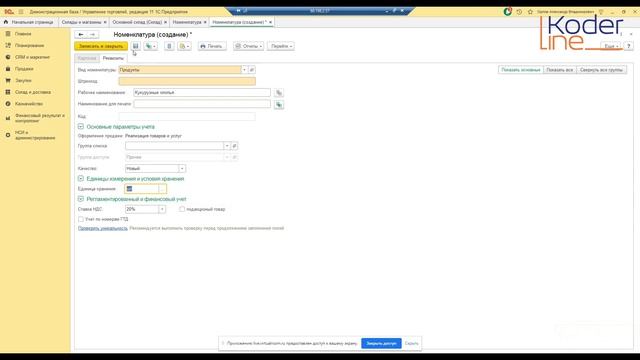The image size is (640, 360).
Task: Go back with the left arrow
Action: click(81, 35)
